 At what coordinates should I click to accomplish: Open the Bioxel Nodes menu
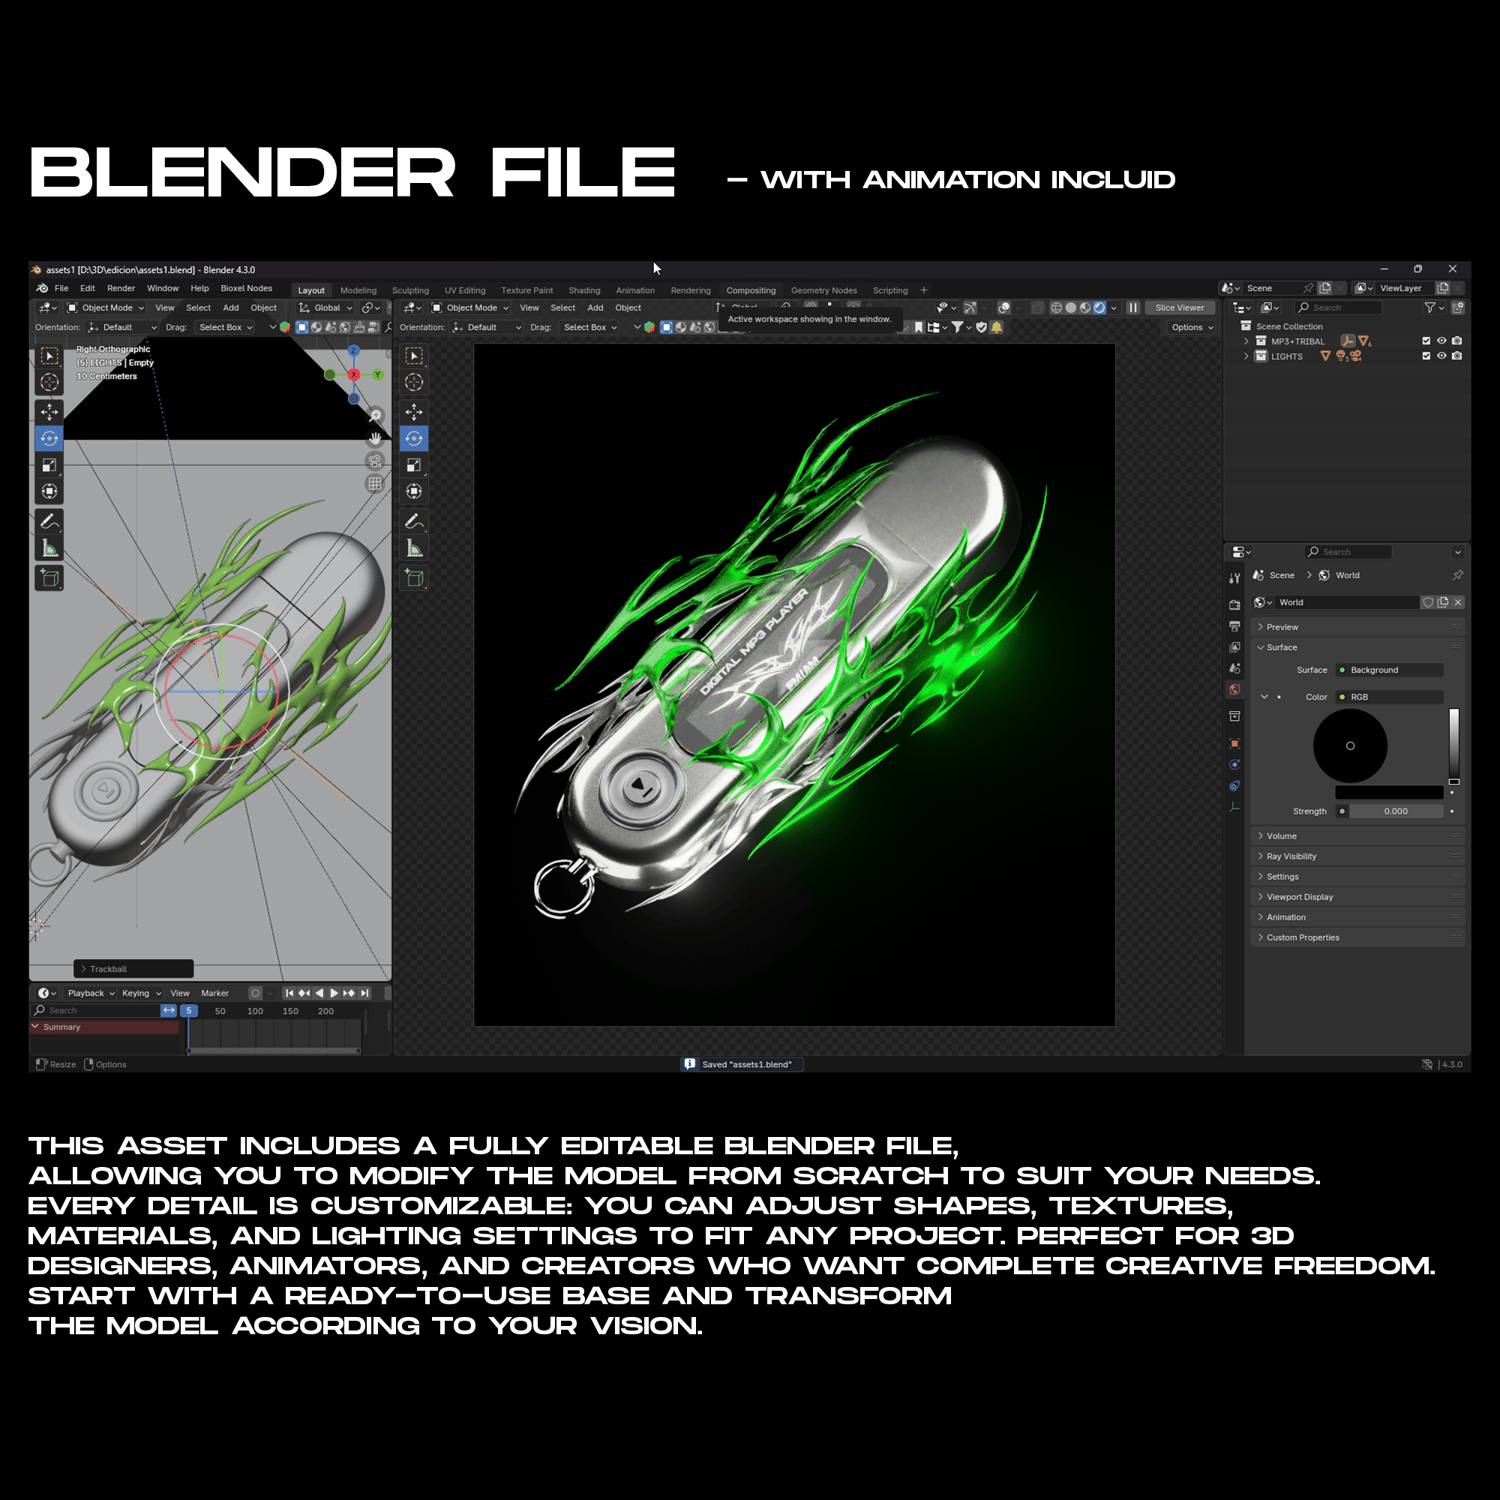coord(246,288)
